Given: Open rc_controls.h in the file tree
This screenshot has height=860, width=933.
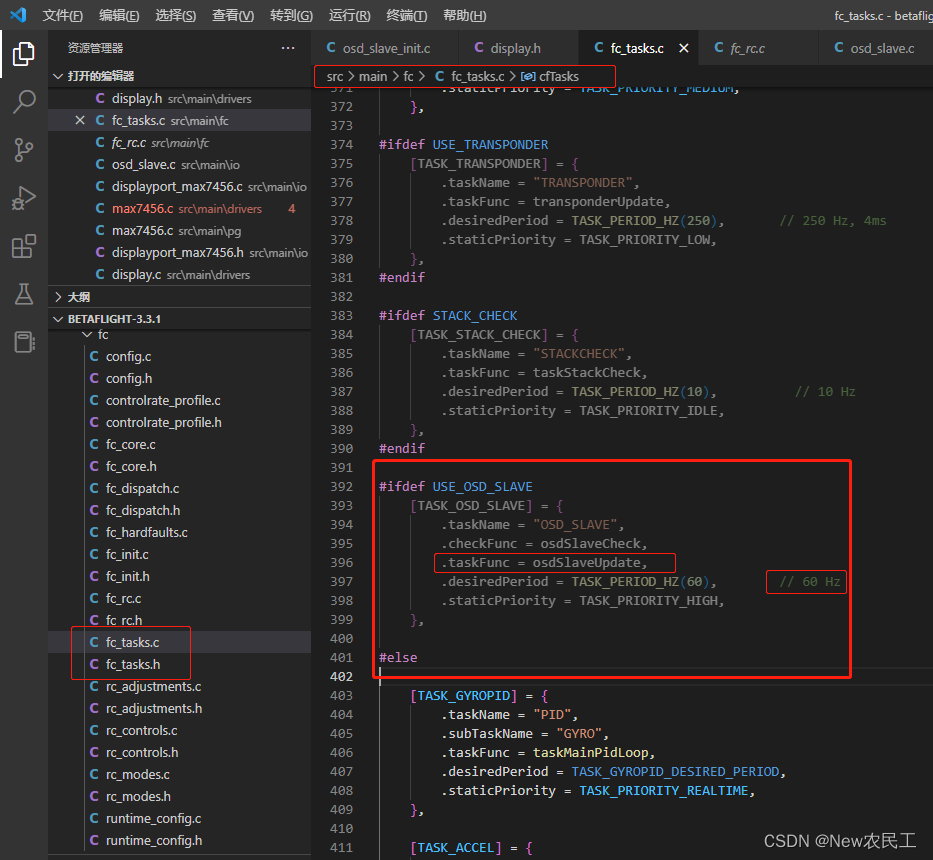Looking at the screenshot, I should tap(180, 753).
